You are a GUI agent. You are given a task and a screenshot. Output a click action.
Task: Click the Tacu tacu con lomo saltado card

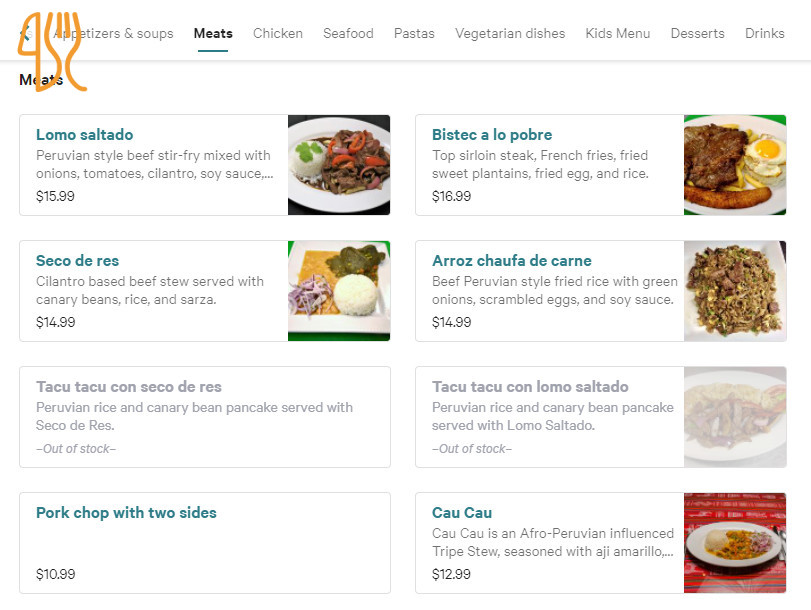550,417
